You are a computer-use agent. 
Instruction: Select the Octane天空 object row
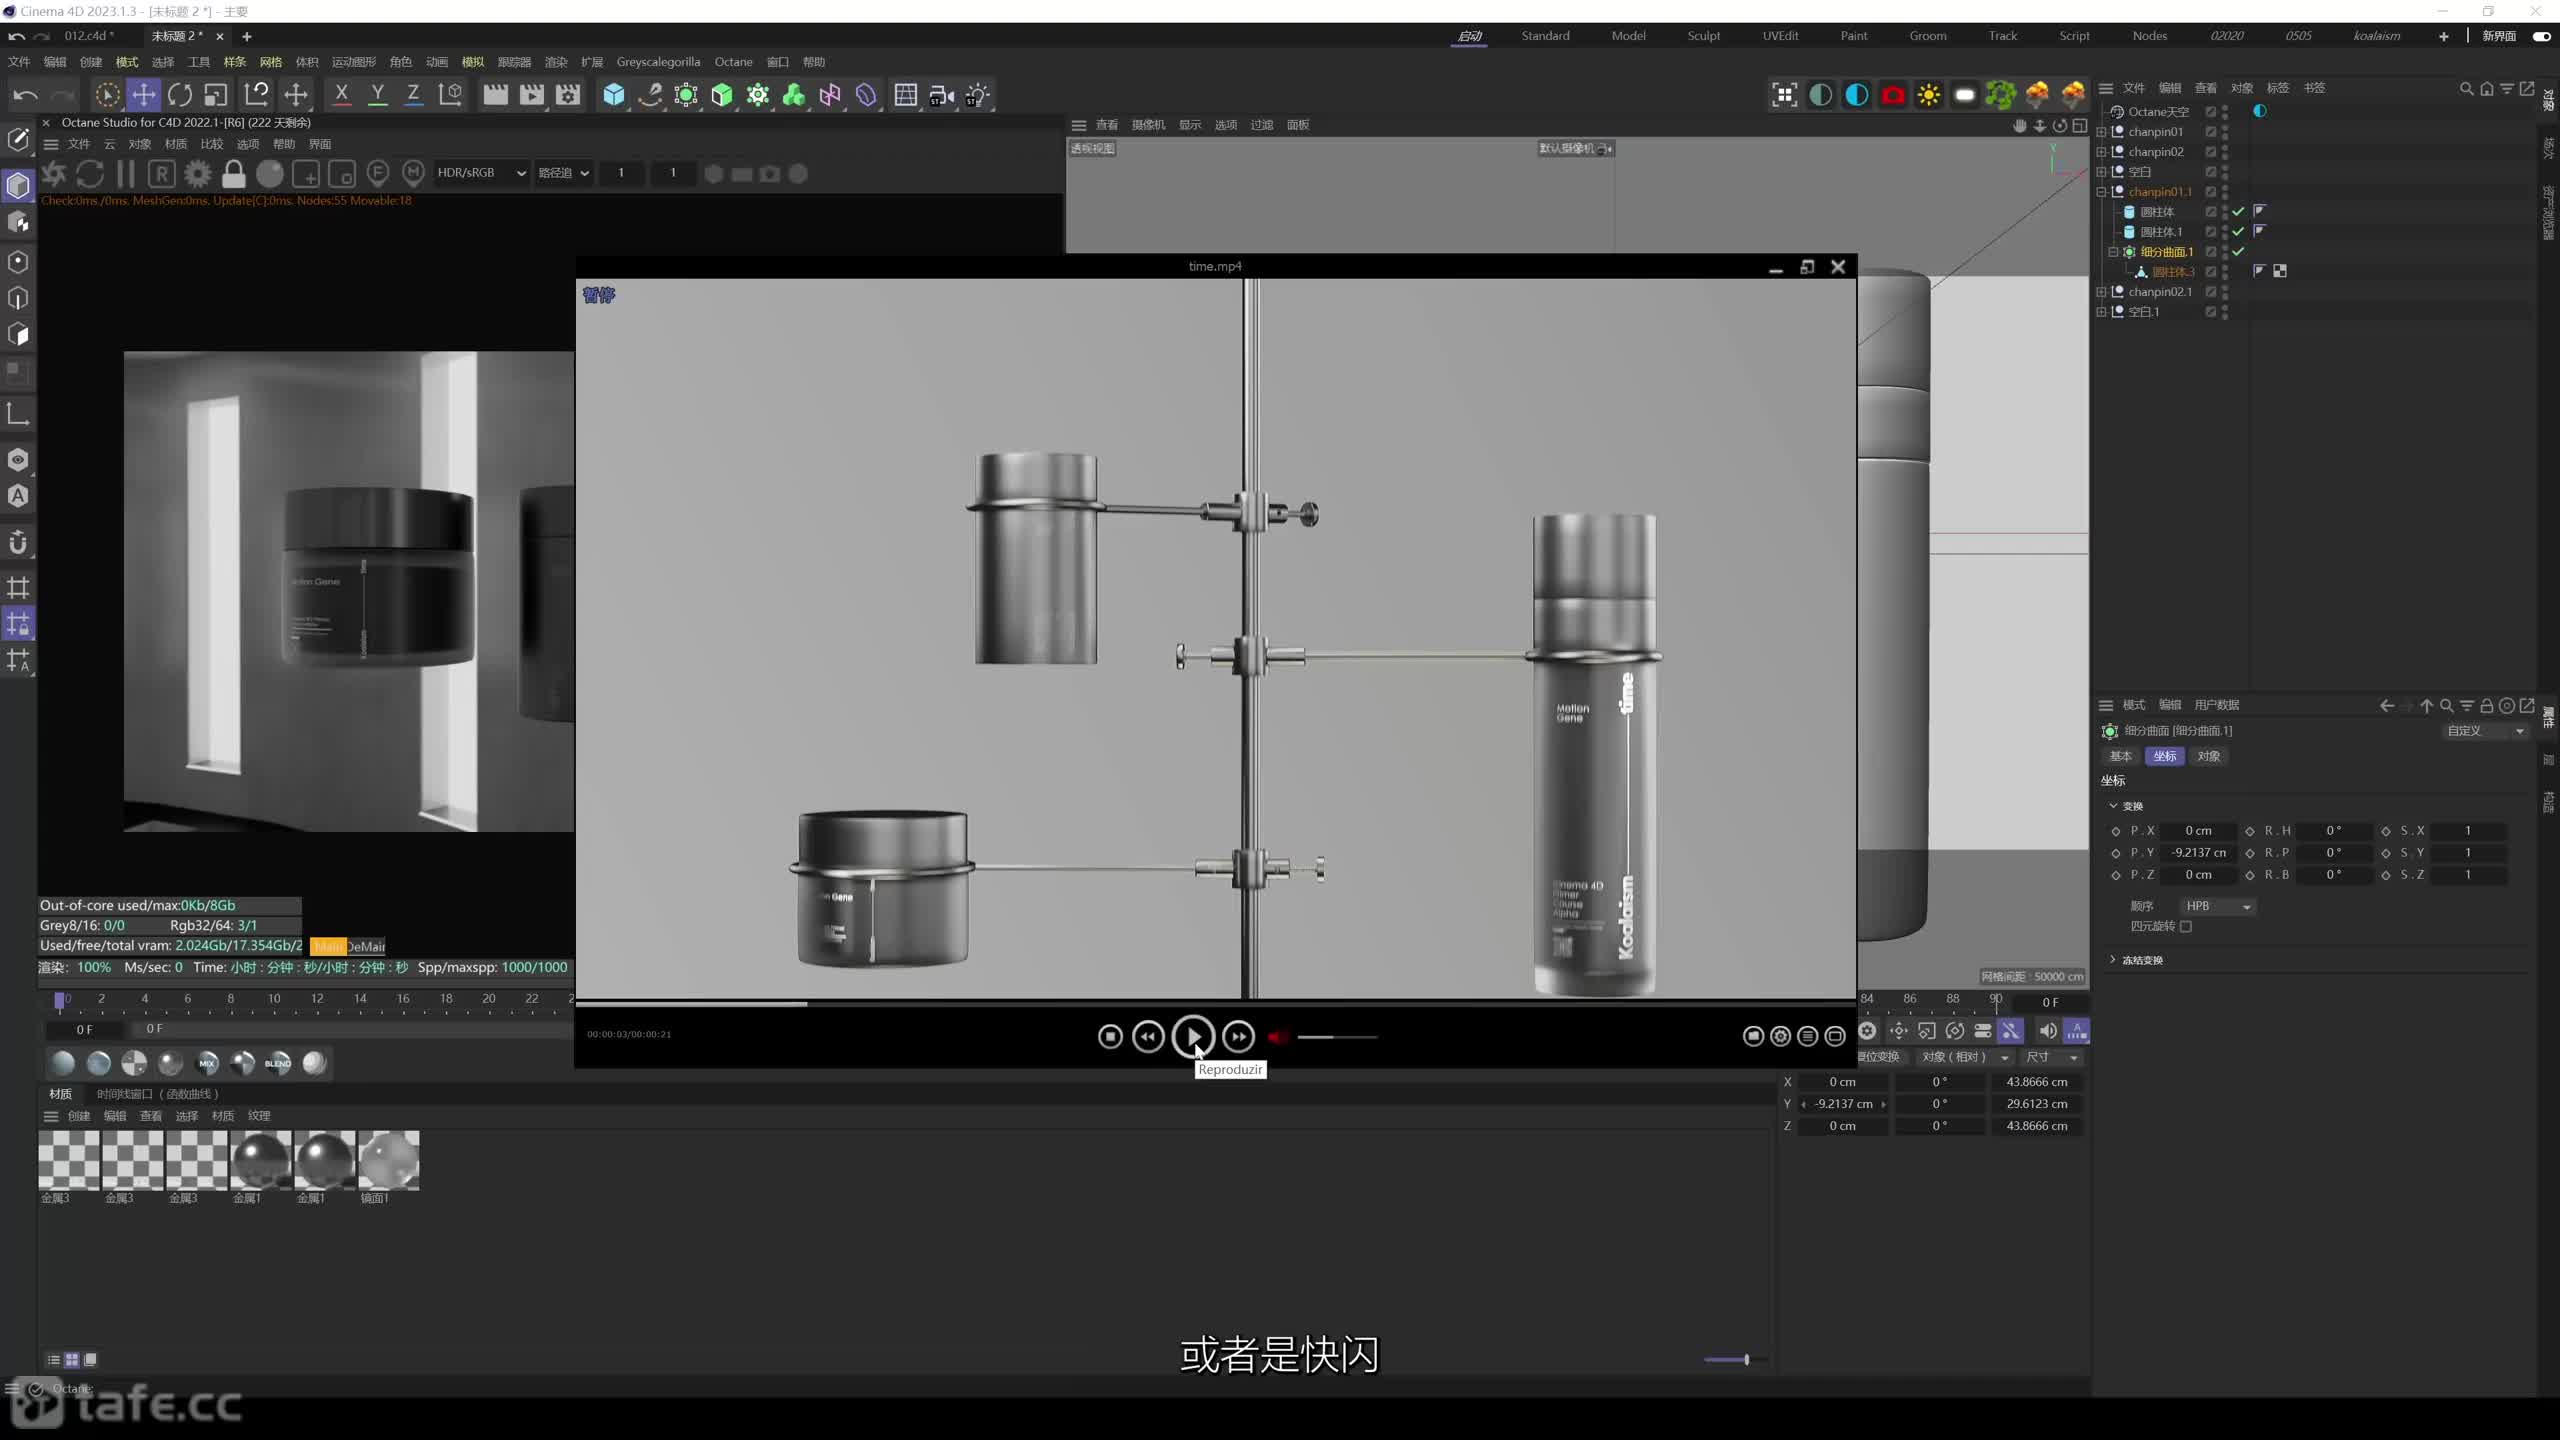(x=2158, y=112)
